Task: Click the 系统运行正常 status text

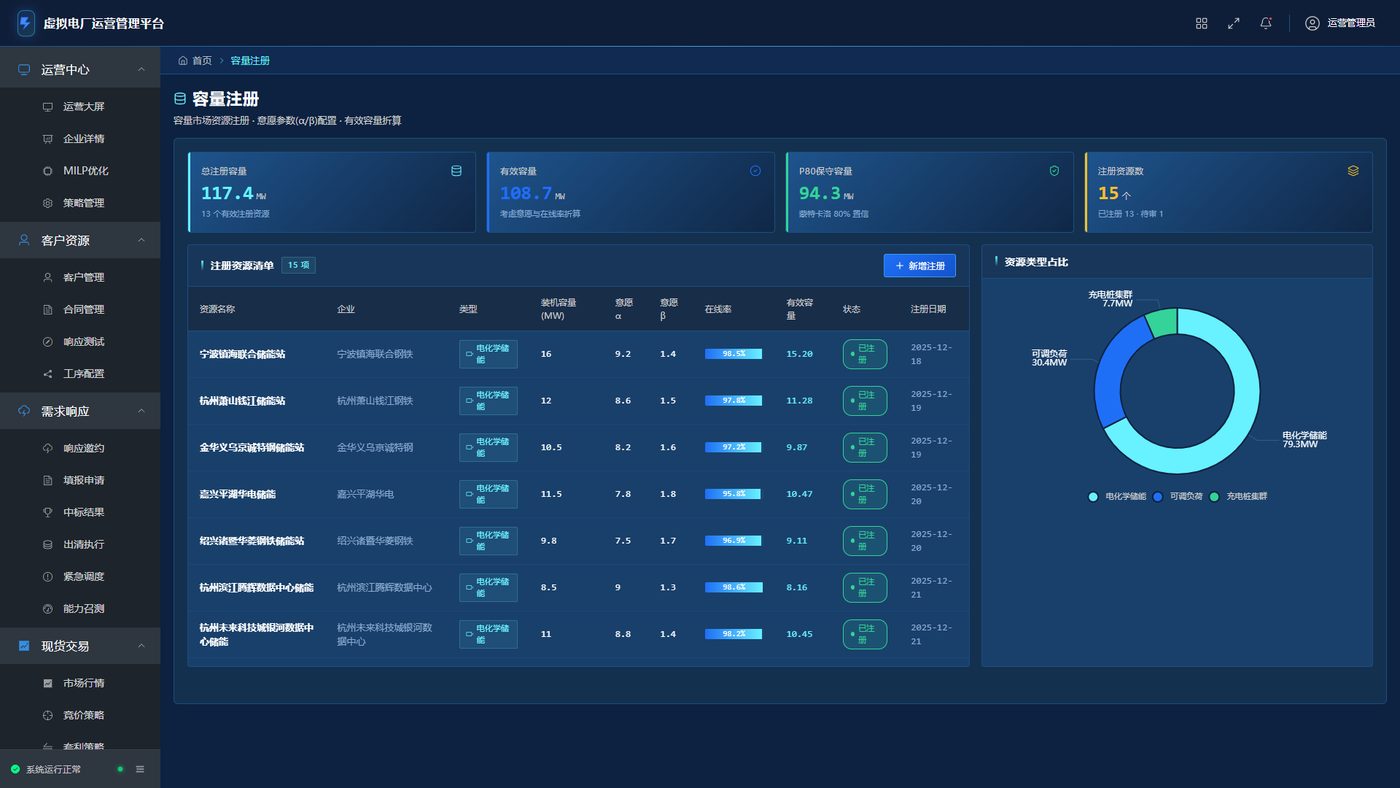Action: (x=53, y=770)
